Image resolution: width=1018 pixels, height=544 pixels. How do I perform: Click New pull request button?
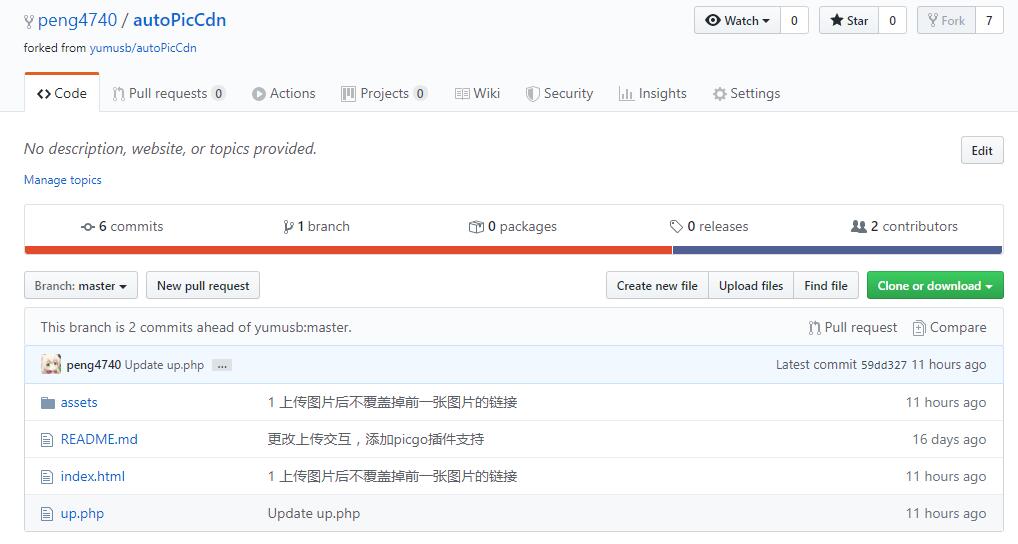[x=203, y=286]
